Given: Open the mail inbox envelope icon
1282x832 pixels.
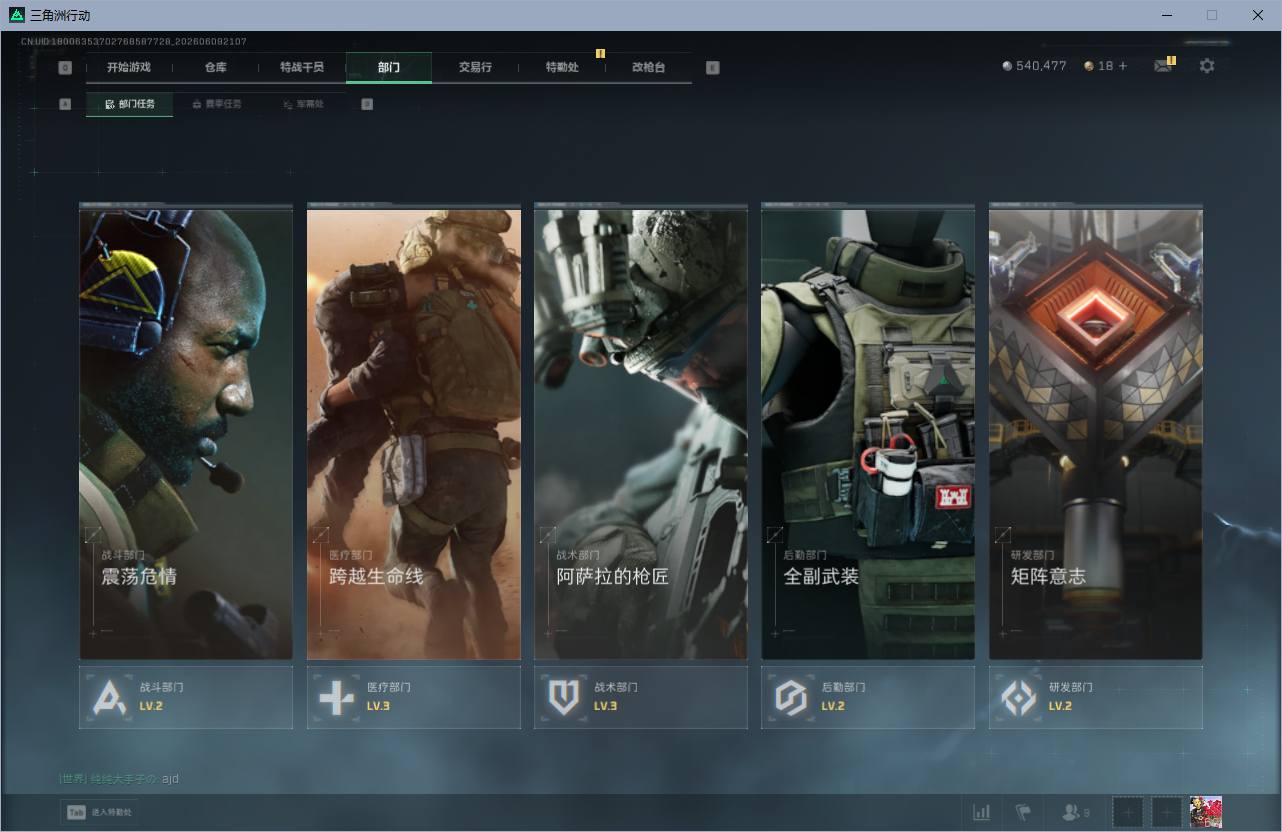Looking at the screenshot, I should pyautogui.click(x=1162, y=66).
